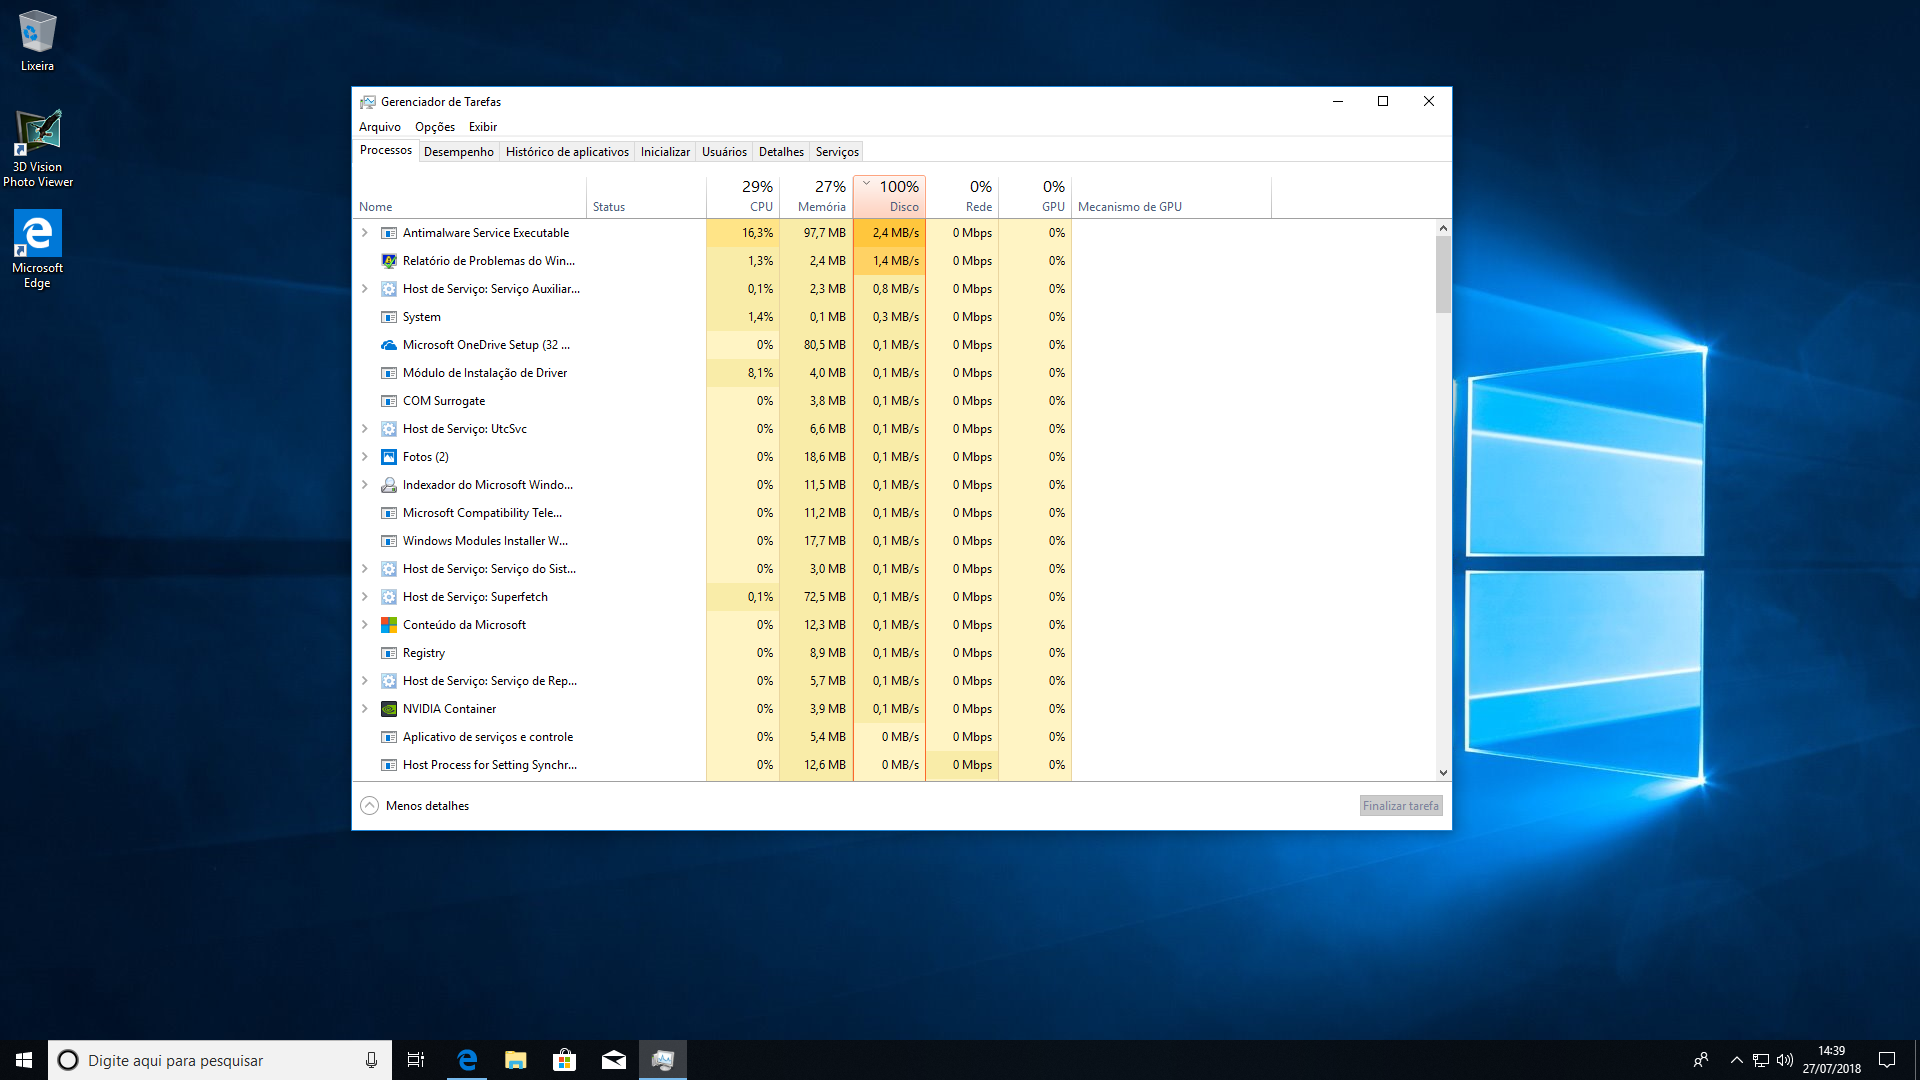Sort by the Nome column header

(469, 196)
